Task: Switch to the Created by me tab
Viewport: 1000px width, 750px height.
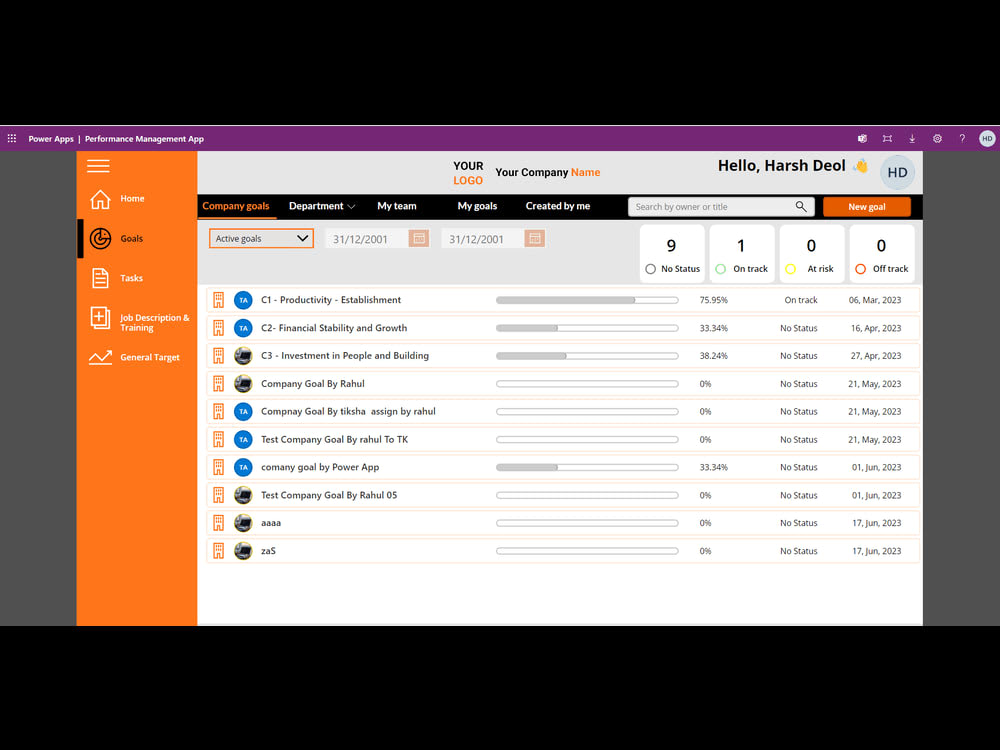Action: tap(557, 206)
